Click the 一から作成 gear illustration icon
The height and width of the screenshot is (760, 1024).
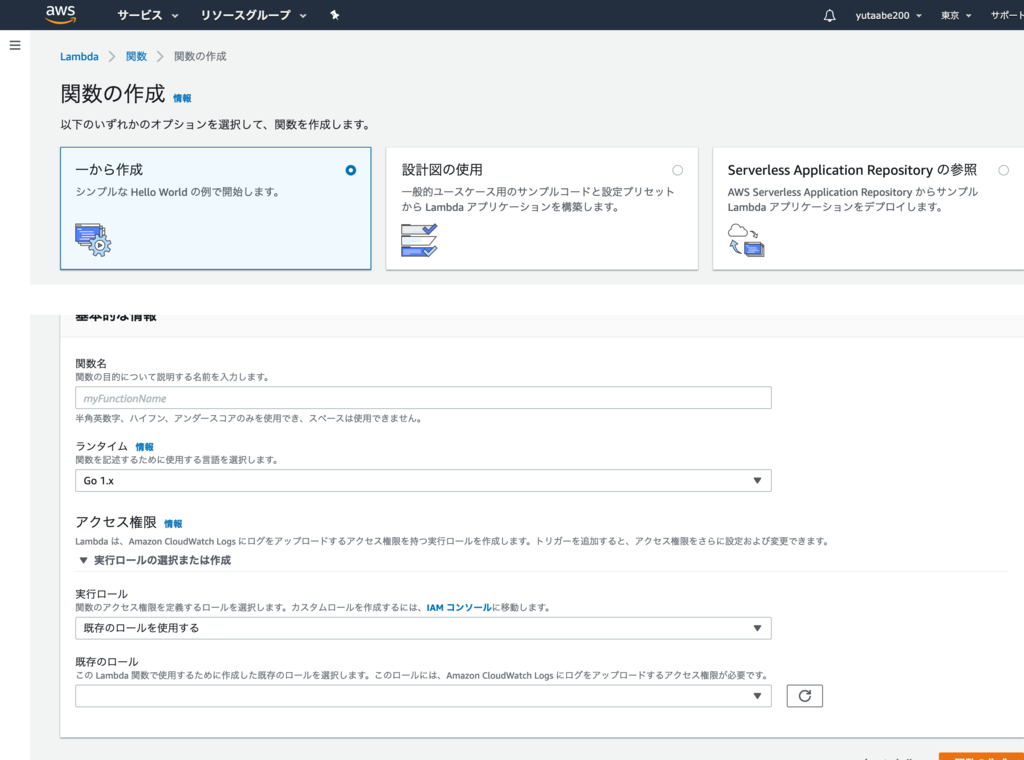click(x=93, y=239)
